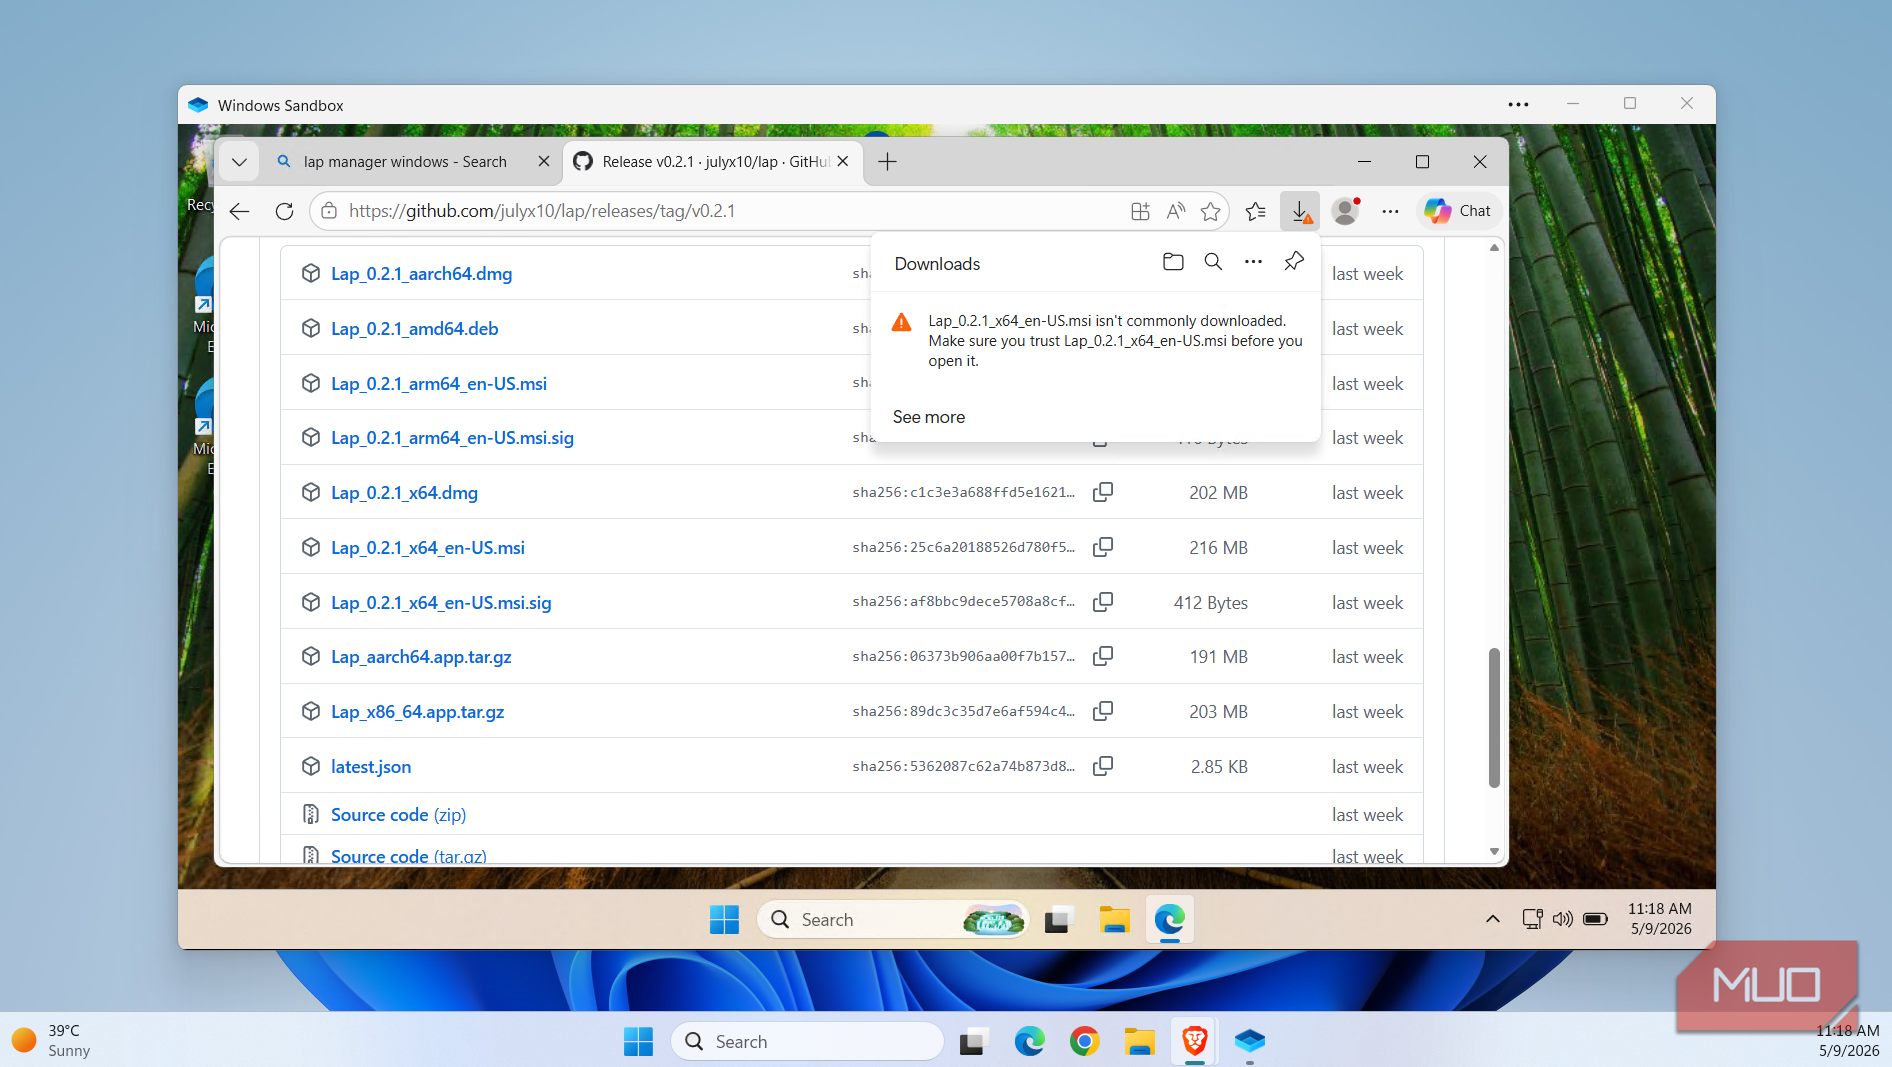
Task: Refresh the GitHub page
Action: (x=284, y=211)
